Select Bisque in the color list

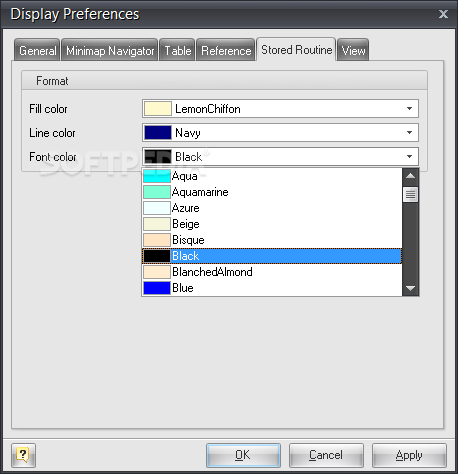click(x=272, y=240)
